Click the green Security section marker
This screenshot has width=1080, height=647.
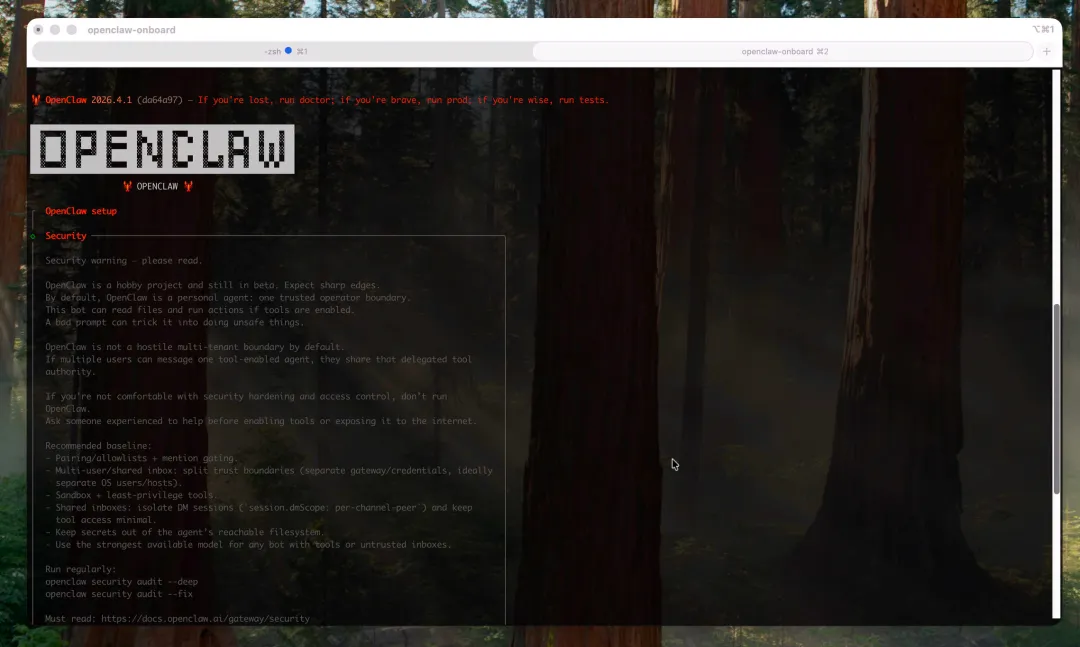(33, 236)
